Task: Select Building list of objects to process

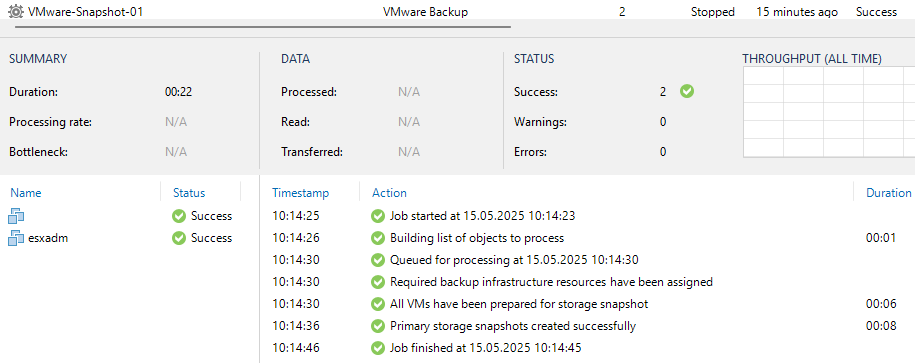Action: point(477,238)
